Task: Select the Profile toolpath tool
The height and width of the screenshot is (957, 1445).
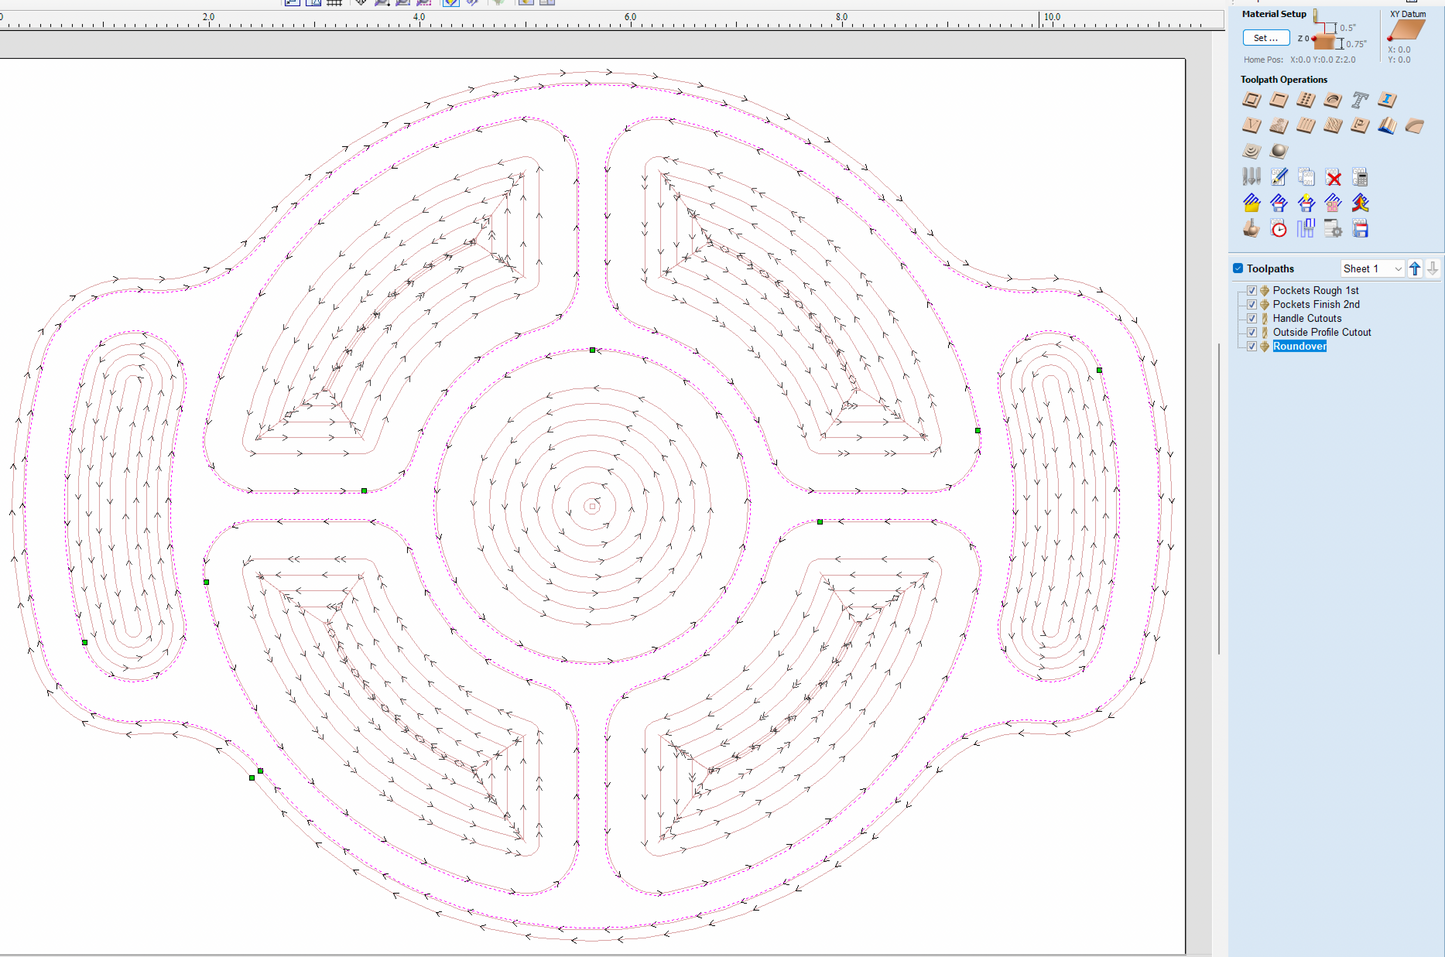Action: (x=1251, y=100)
